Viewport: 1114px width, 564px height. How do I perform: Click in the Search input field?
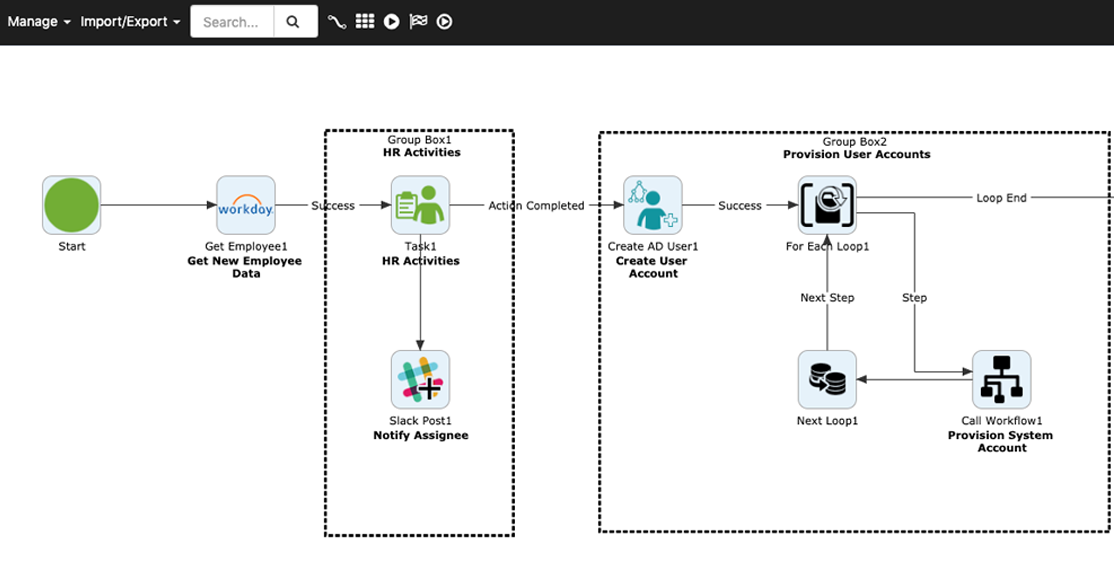pos(232,21)
